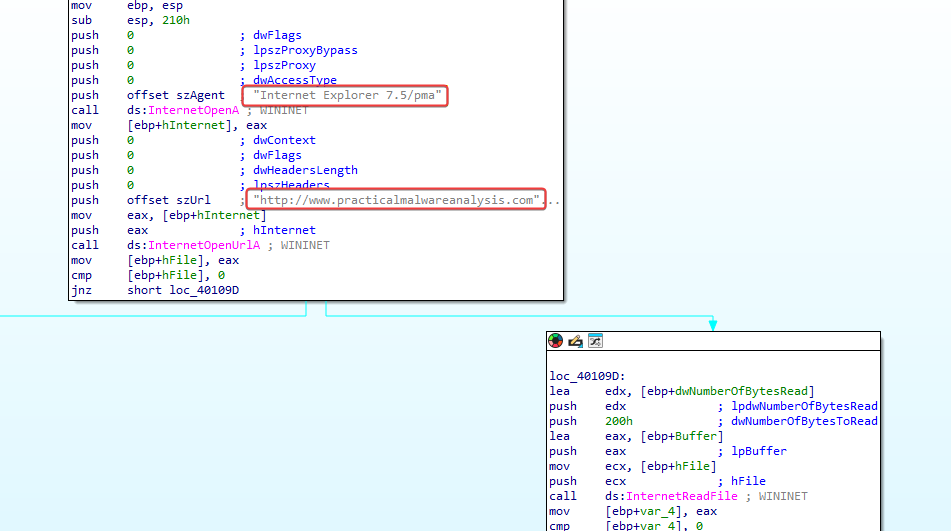The height and width of the screenshot is (531, 951).
Task: Click the 'lpdwNumberOfBytesRead' comment
Action: click(x=804, y=406)
